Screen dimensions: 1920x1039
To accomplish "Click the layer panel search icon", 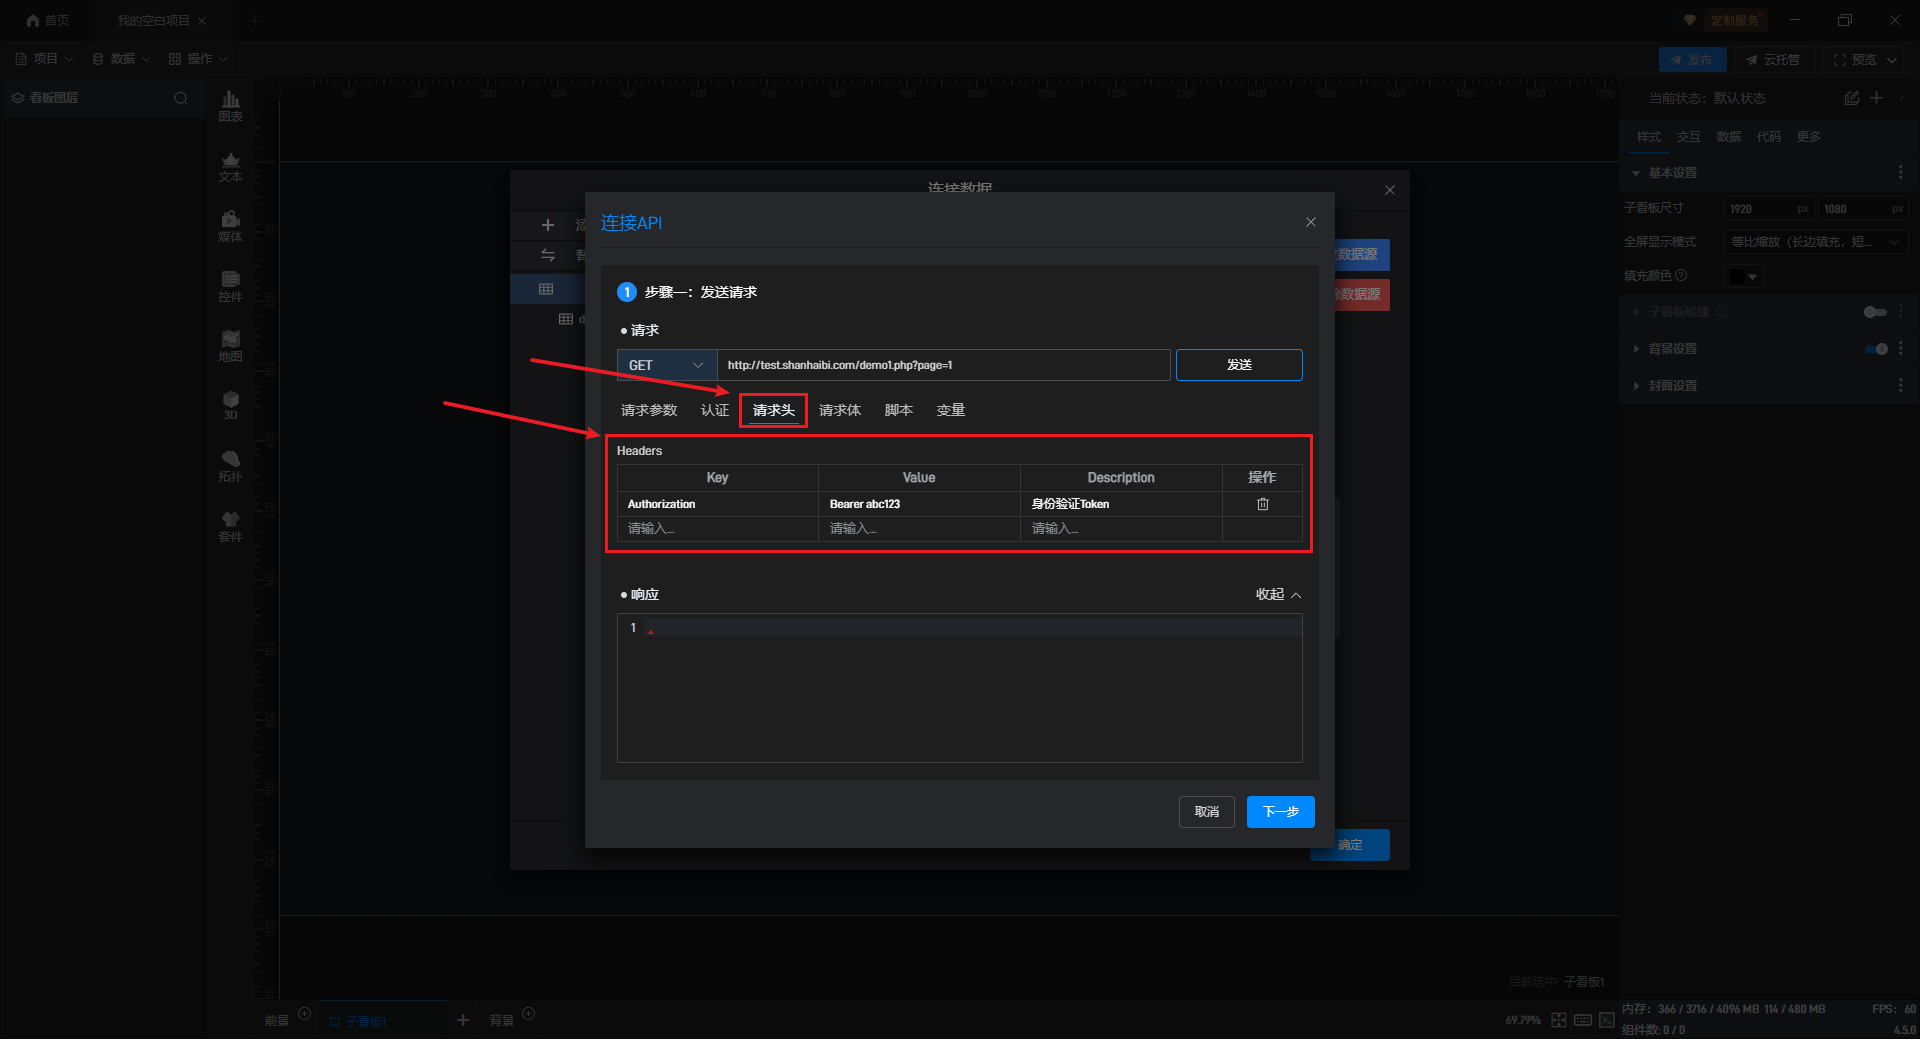I will coord(181,98).
